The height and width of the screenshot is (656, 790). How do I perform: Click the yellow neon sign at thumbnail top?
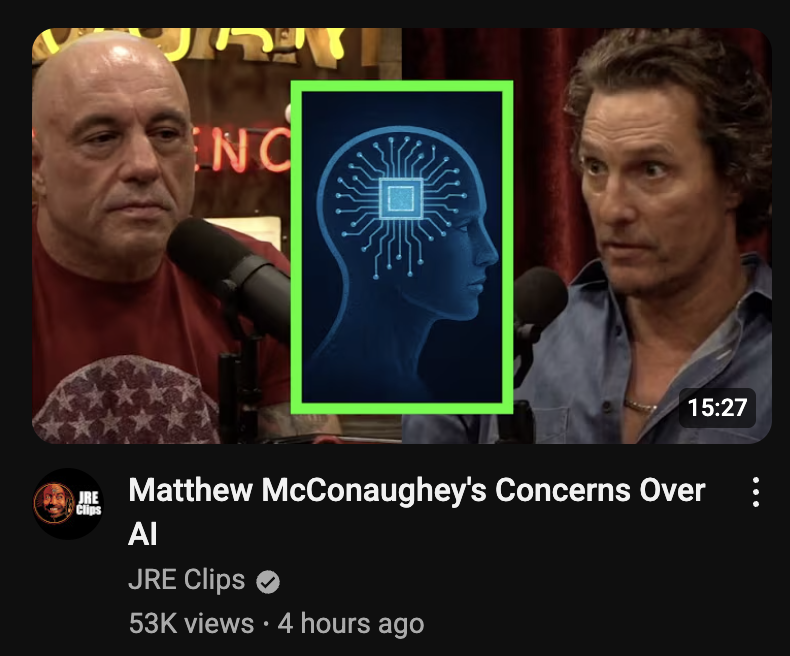(212, 46)
